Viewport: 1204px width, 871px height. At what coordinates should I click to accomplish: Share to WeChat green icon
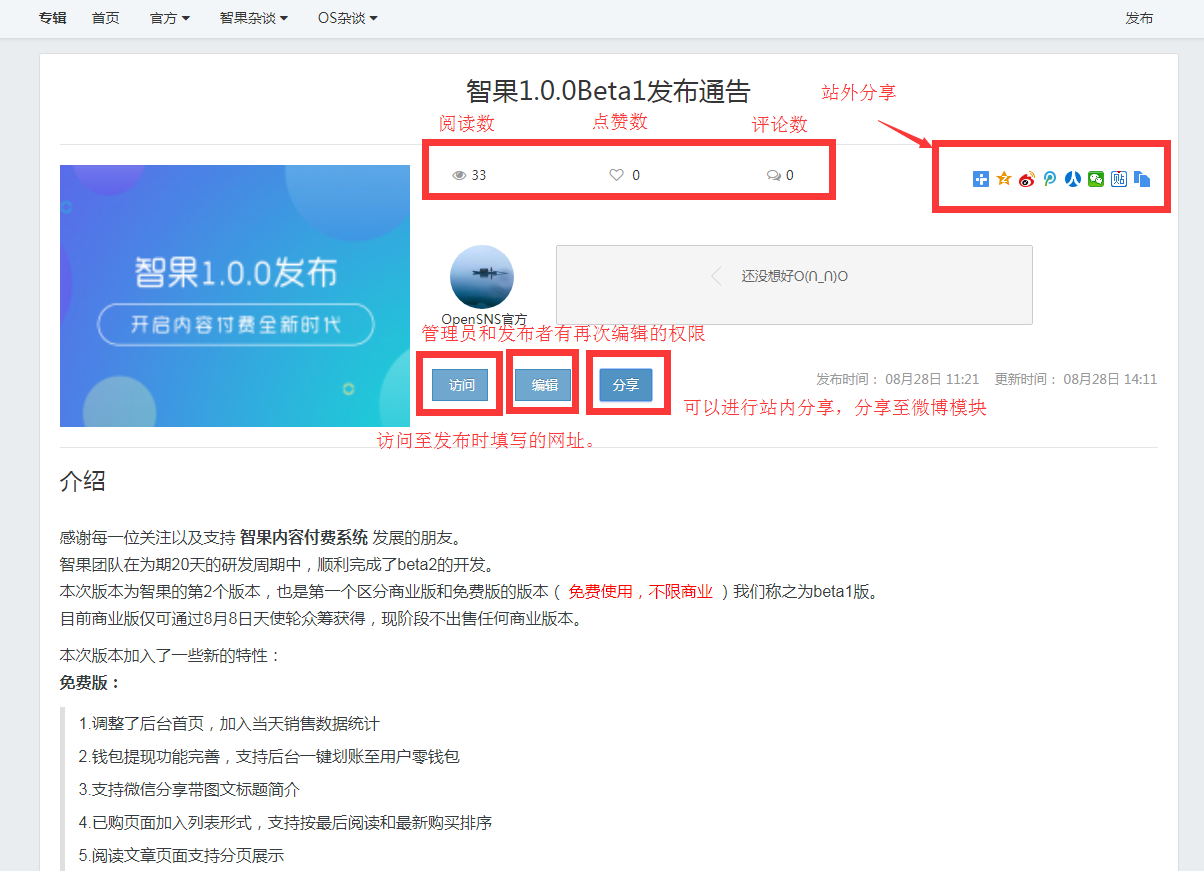click(1096, 179)
